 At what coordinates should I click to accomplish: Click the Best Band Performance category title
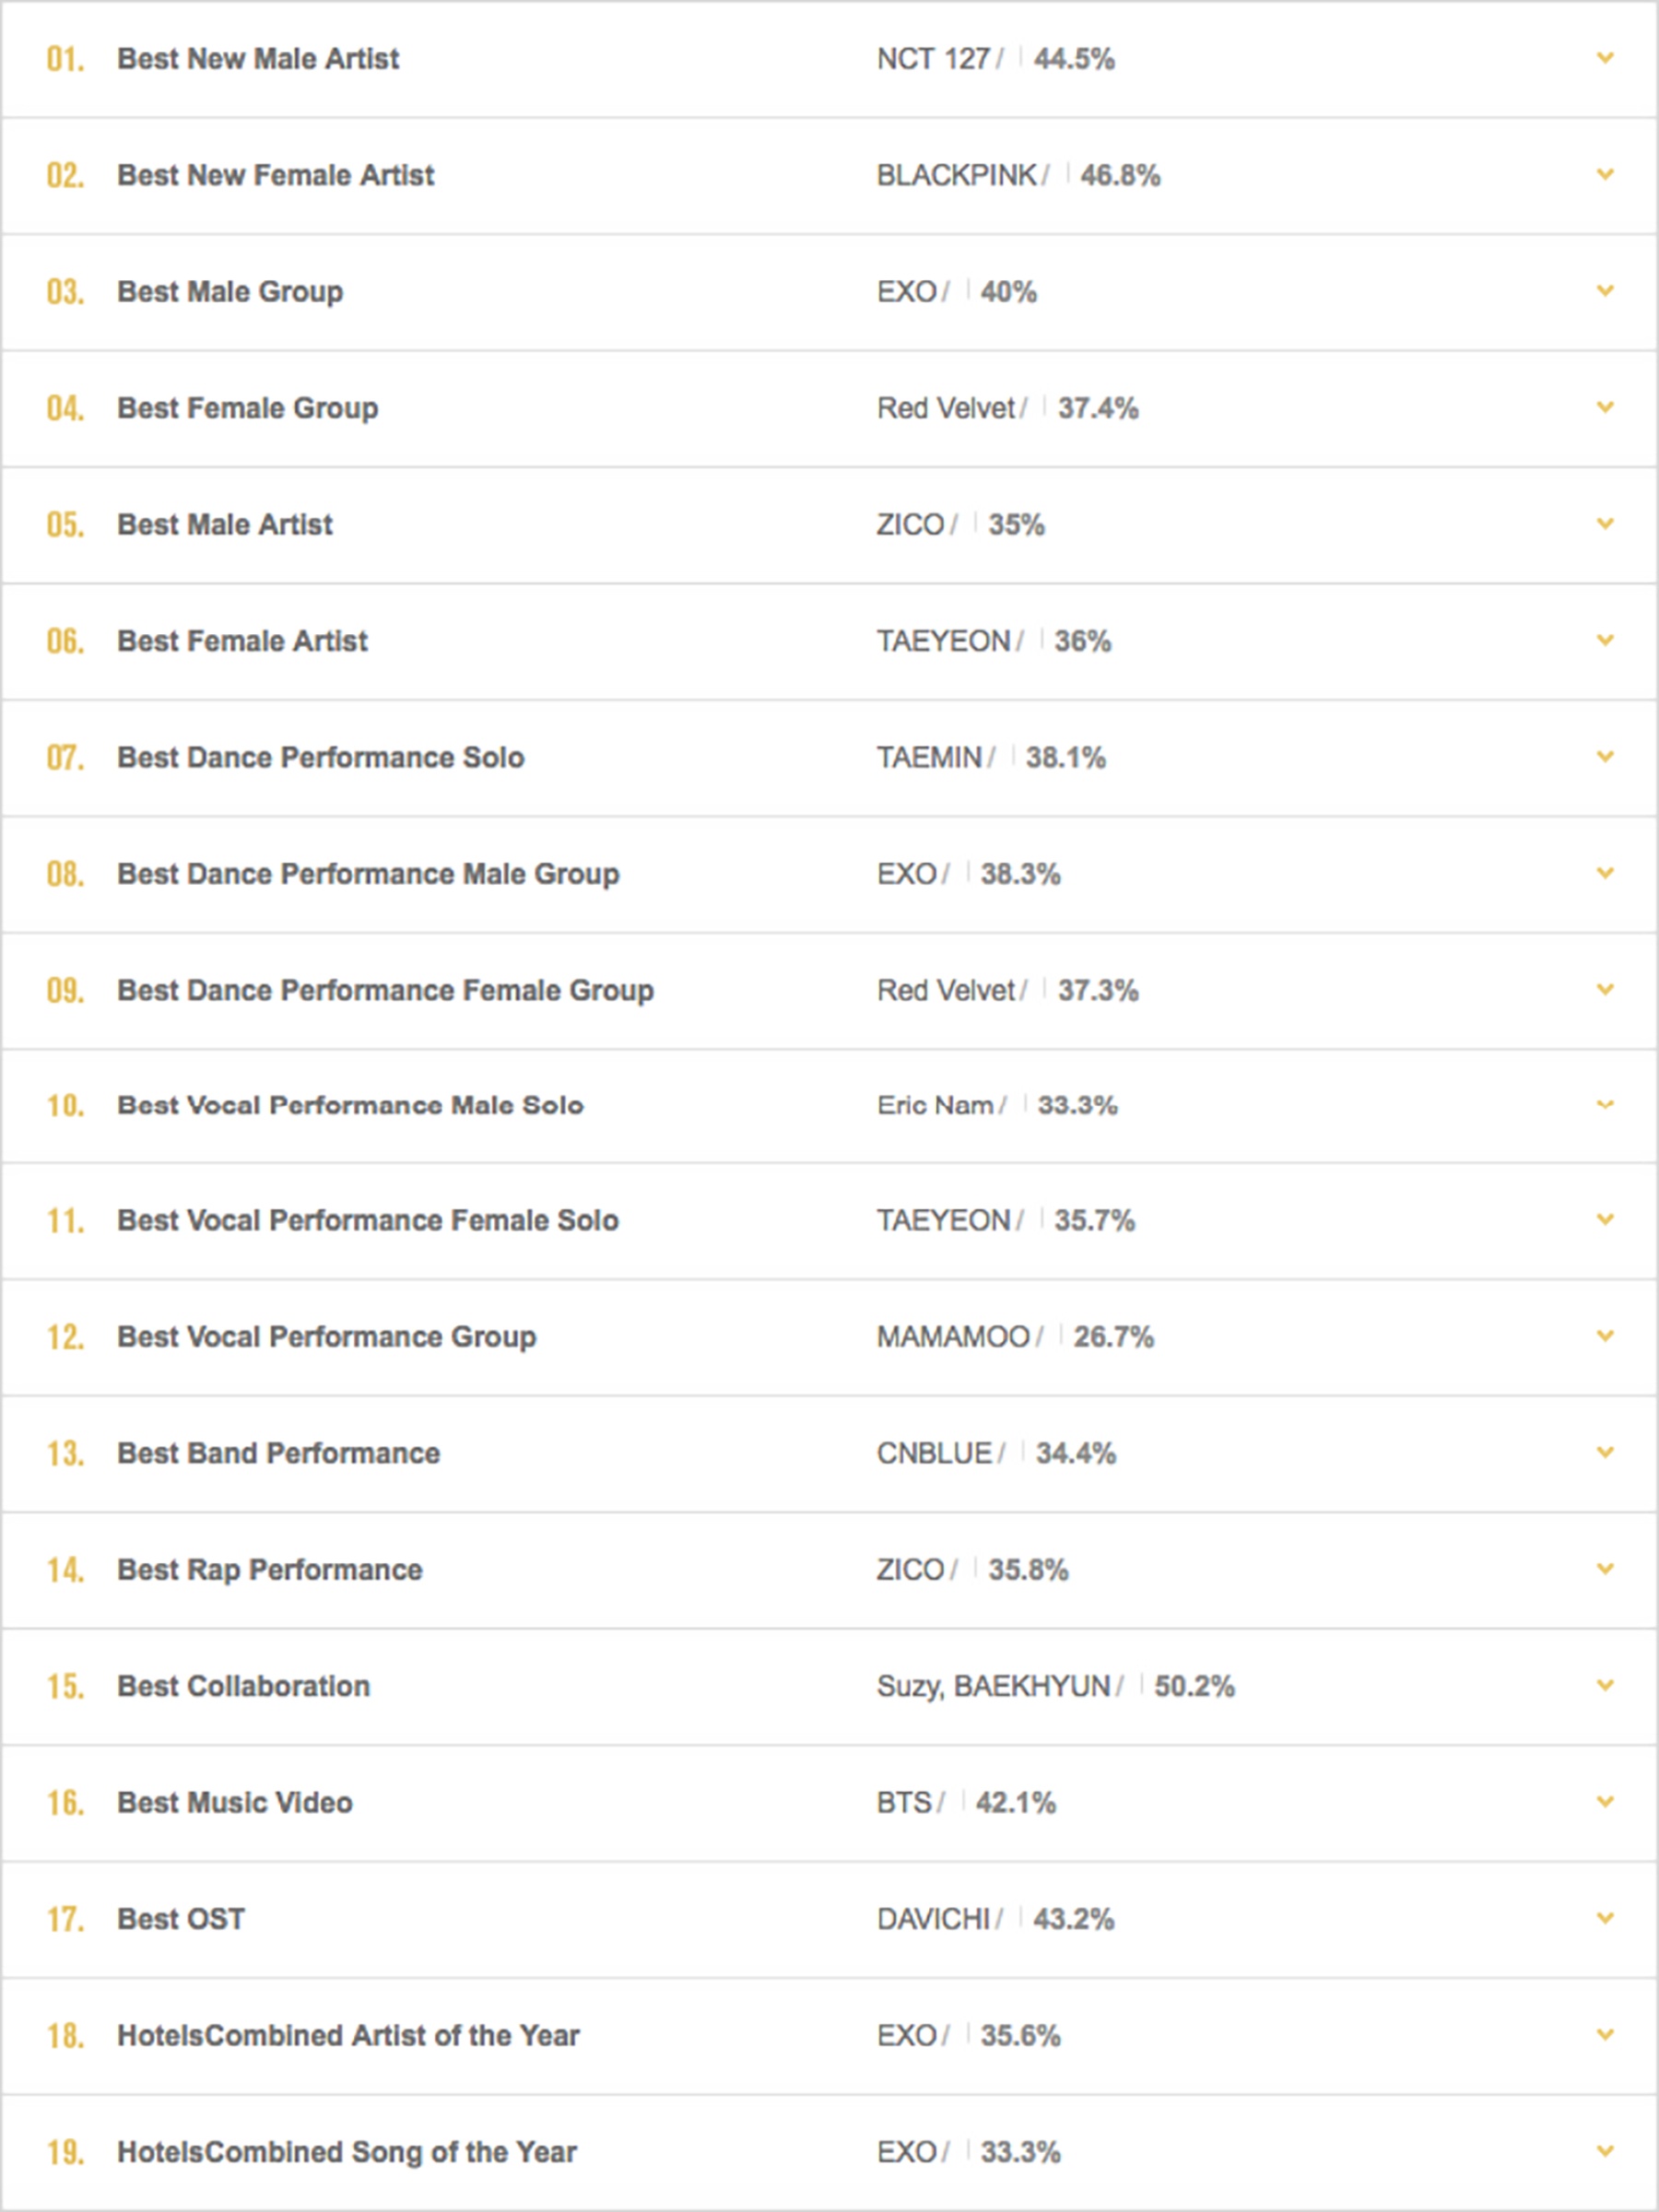[278, 1453]
